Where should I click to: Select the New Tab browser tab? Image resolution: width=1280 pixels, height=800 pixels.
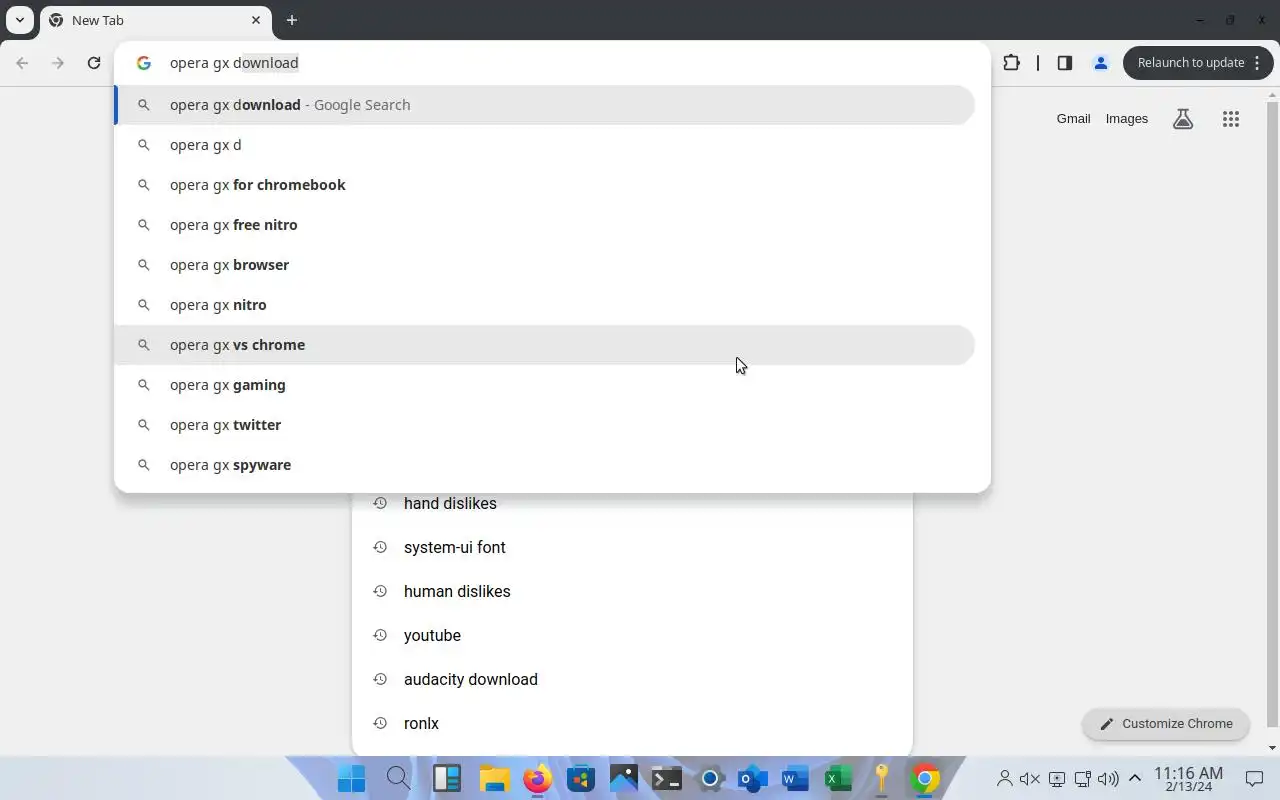click(x=155, y=20)
